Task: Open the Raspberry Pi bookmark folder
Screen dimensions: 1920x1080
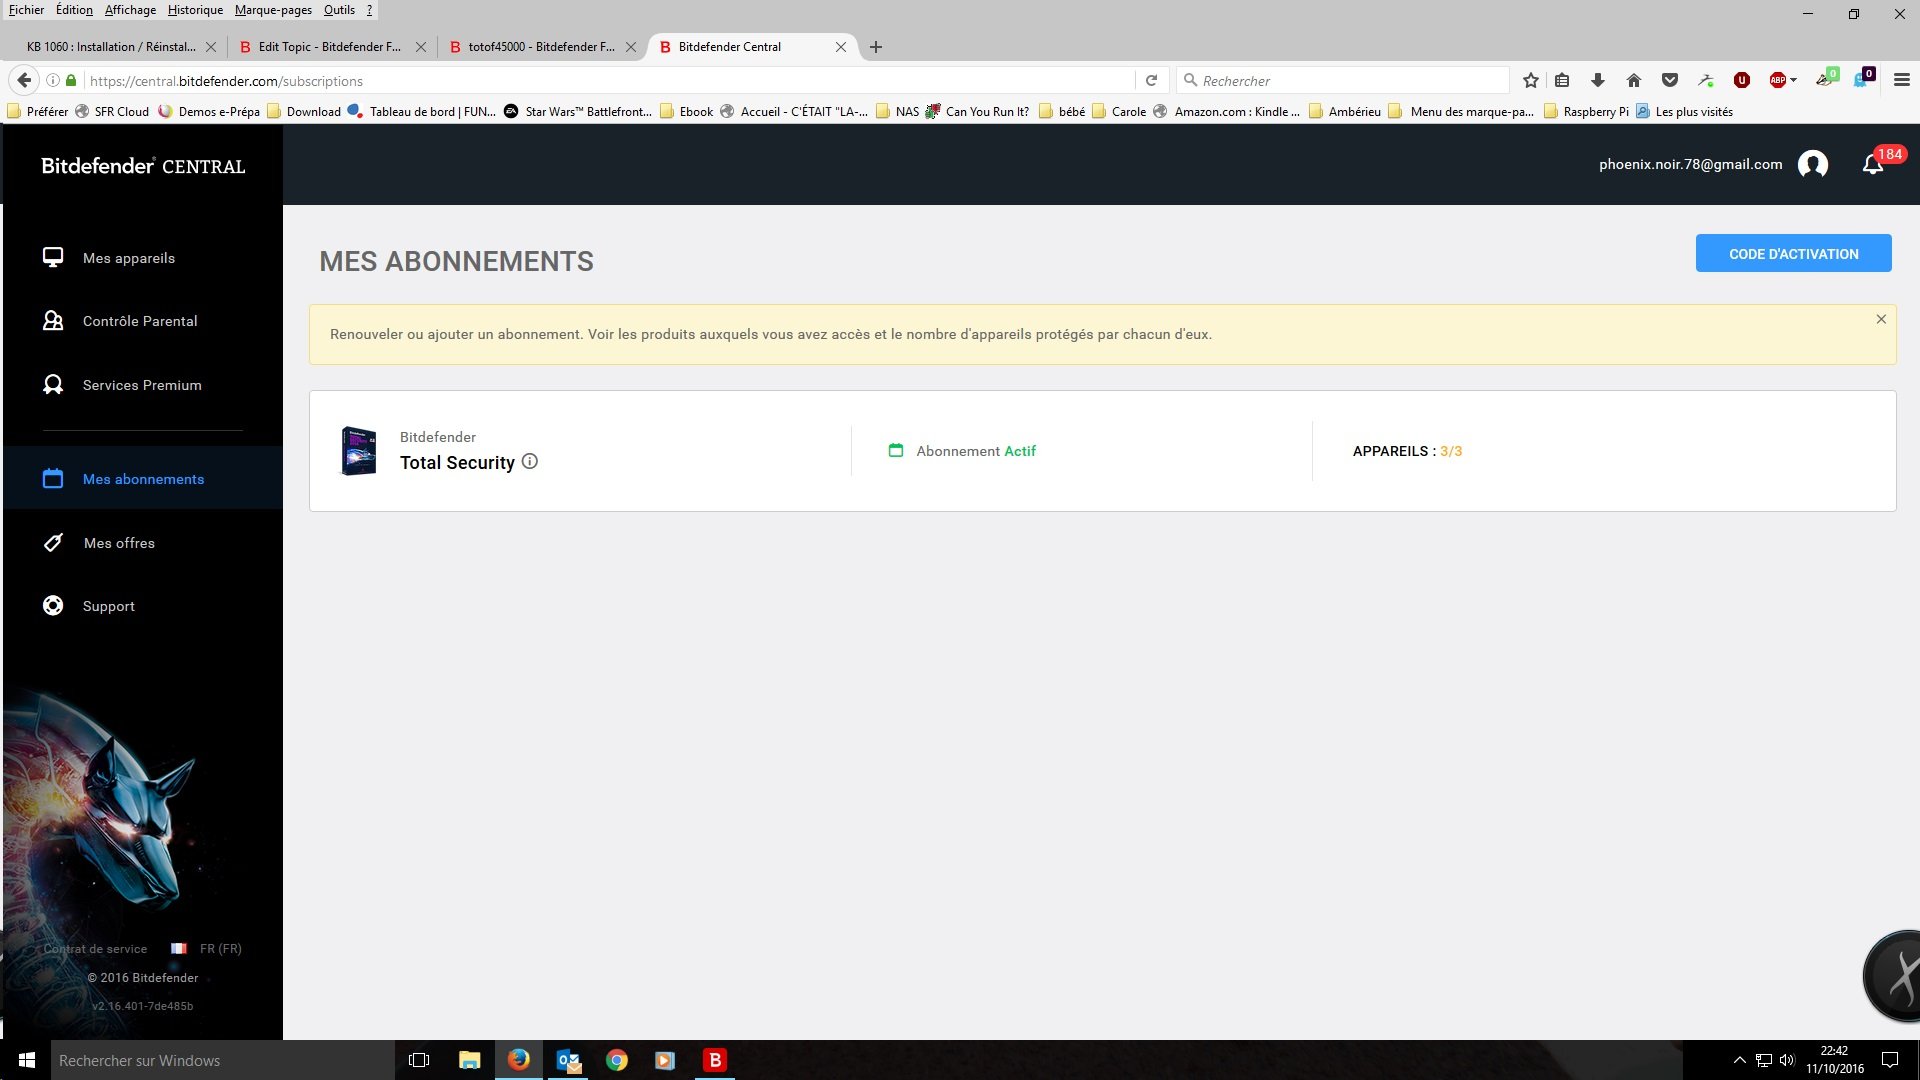Action: tap(1586, 112)
